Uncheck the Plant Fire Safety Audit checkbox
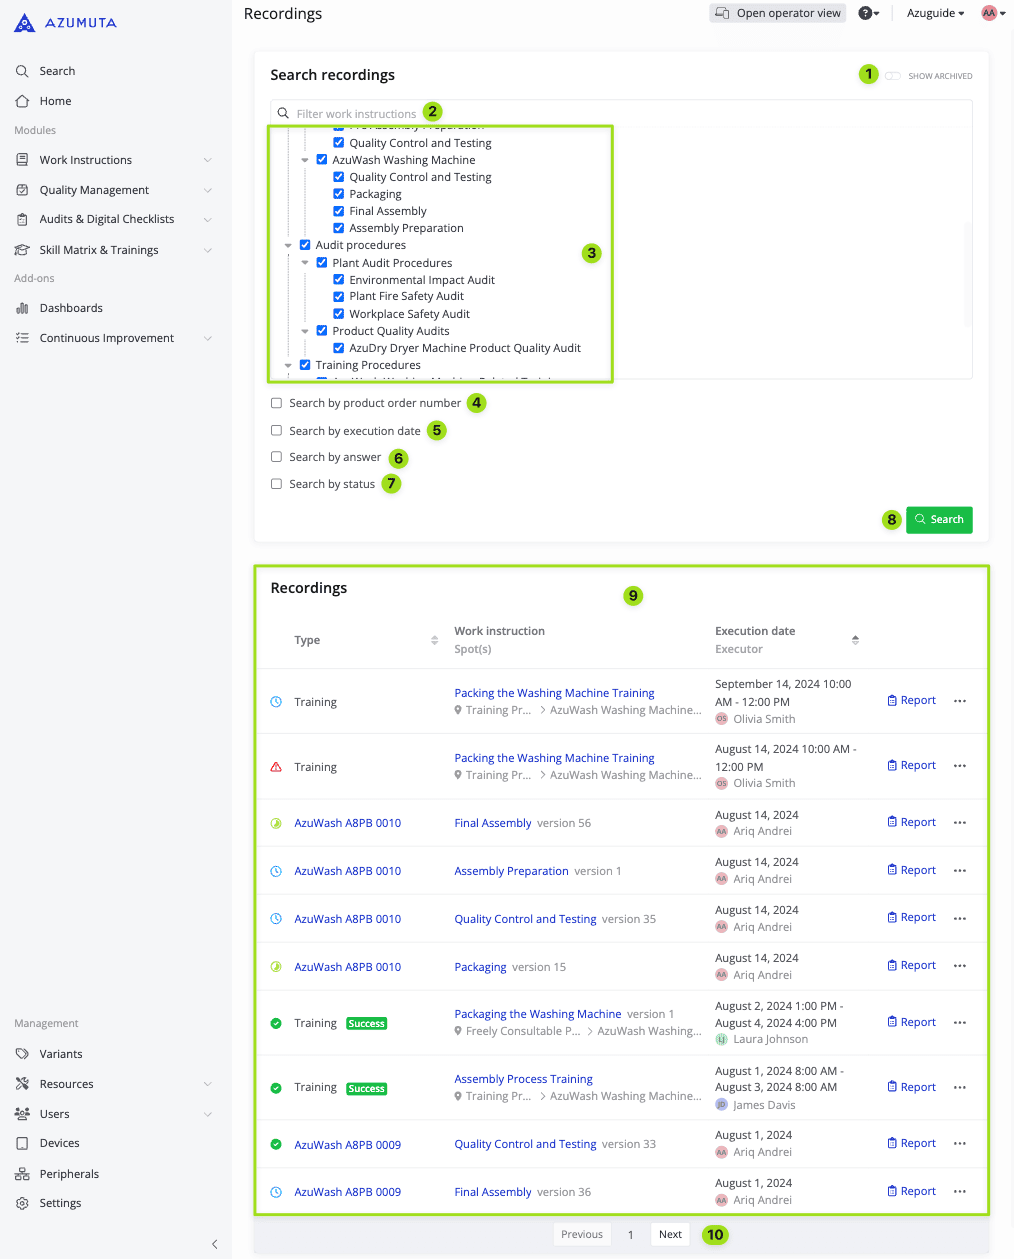The image size is (1014, 1259). [x=339, y=296]
